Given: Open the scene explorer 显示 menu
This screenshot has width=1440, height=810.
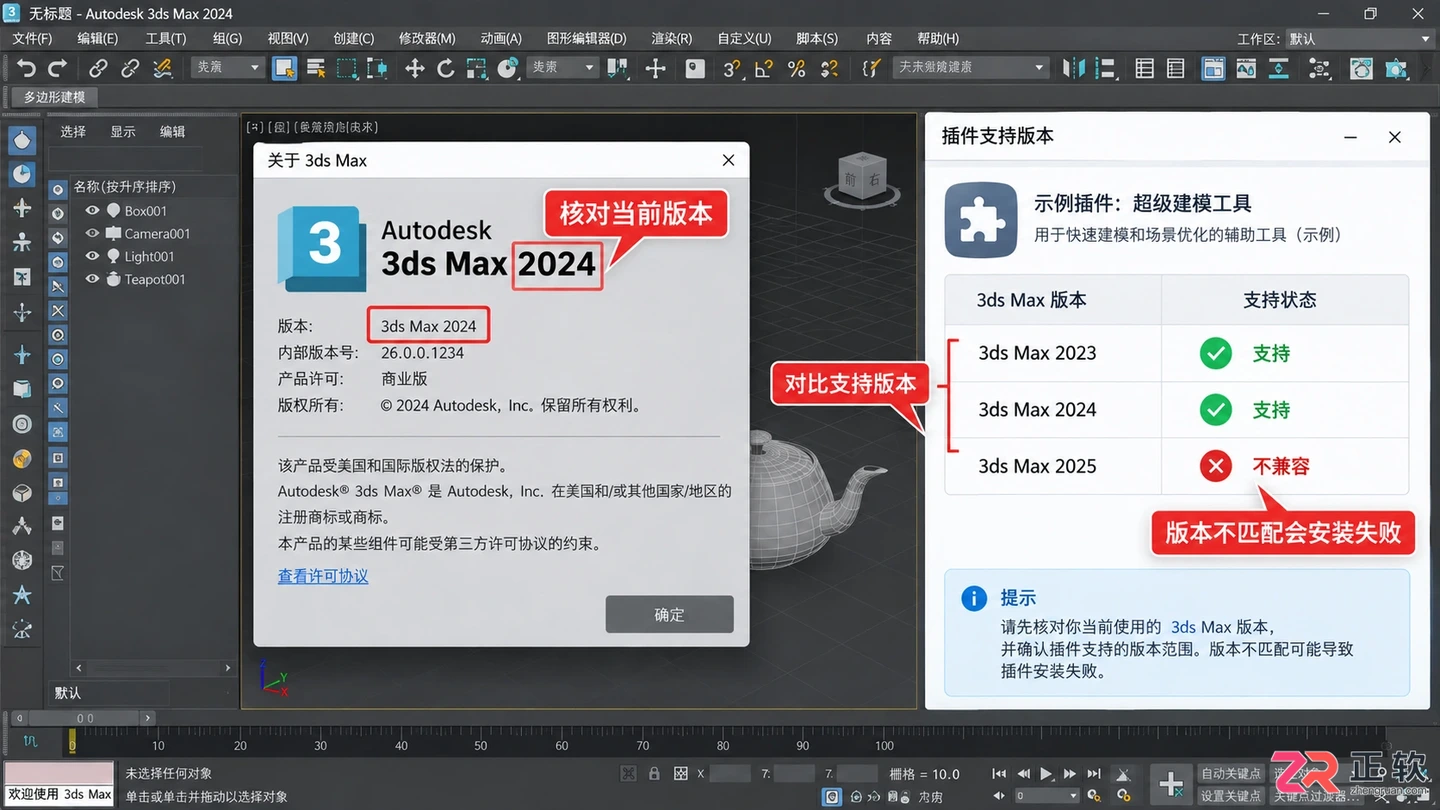Looking at the screenshot, I should pos(123,131).
